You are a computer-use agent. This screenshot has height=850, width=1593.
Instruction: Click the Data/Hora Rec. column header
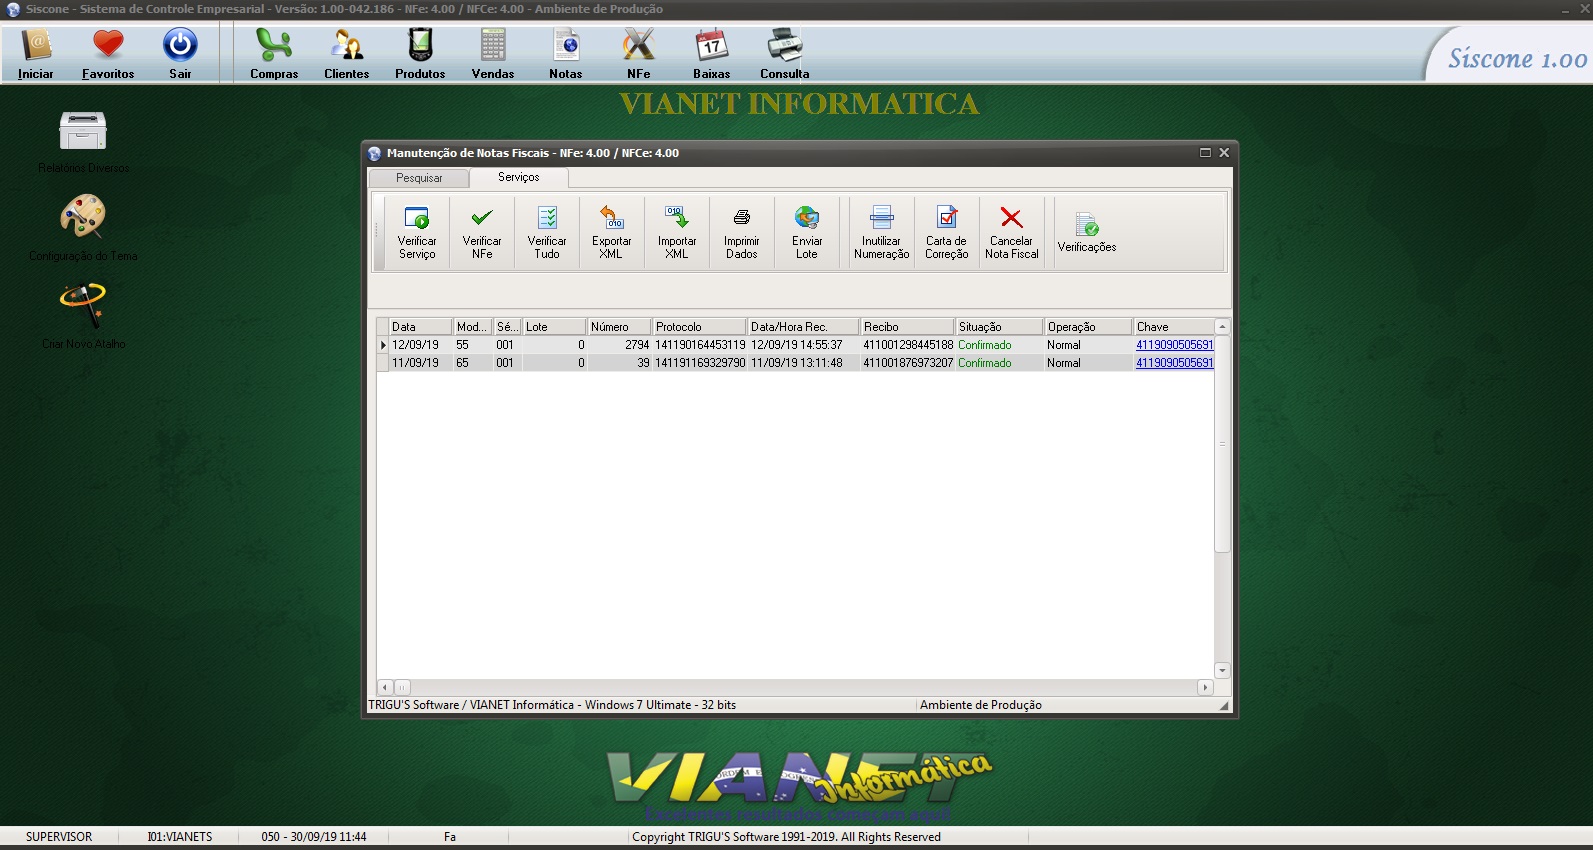tap(804, 327)
